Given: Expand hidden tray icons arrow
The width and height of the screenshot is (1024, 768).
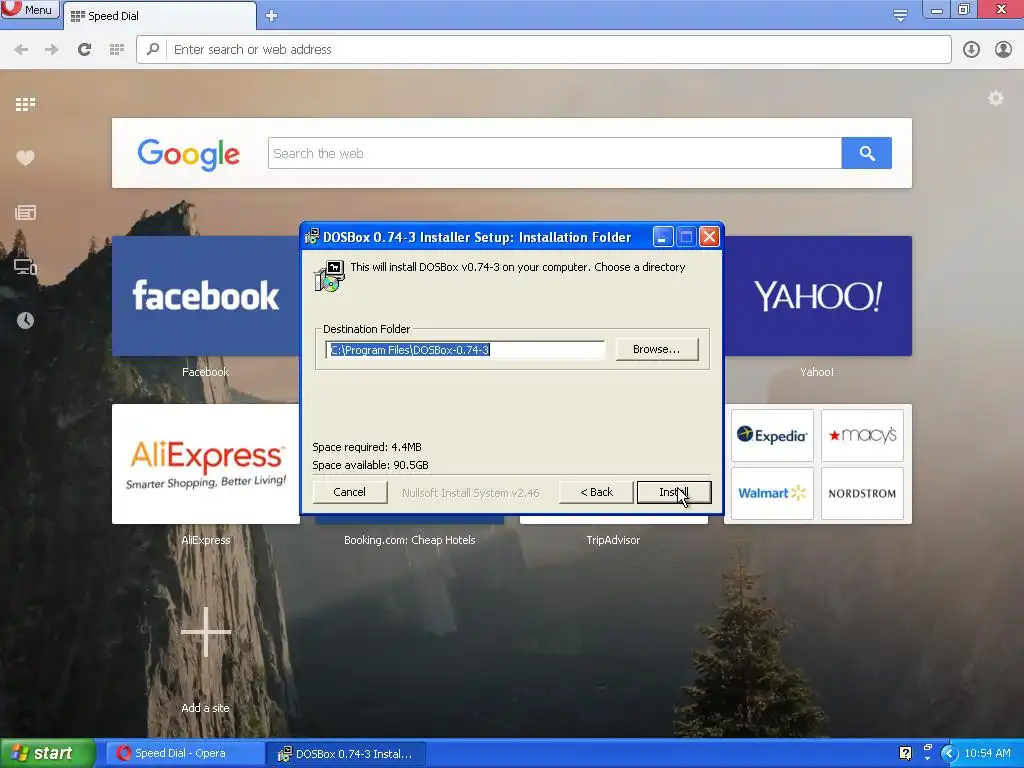Looking at the screenshot, I should [949, 754].
